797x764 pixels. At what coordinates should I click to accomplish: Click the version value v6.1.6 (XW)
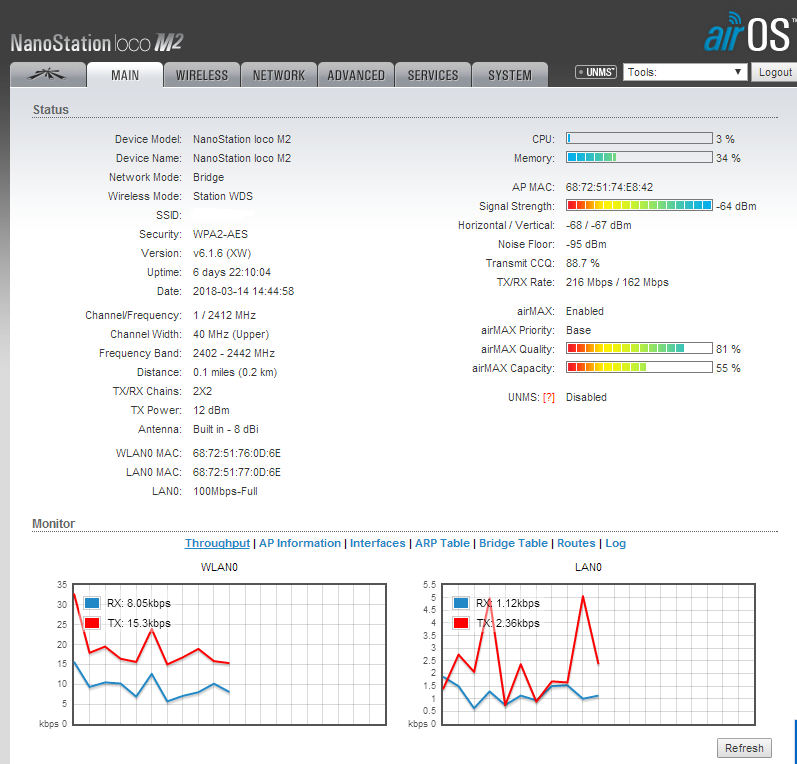222,253
